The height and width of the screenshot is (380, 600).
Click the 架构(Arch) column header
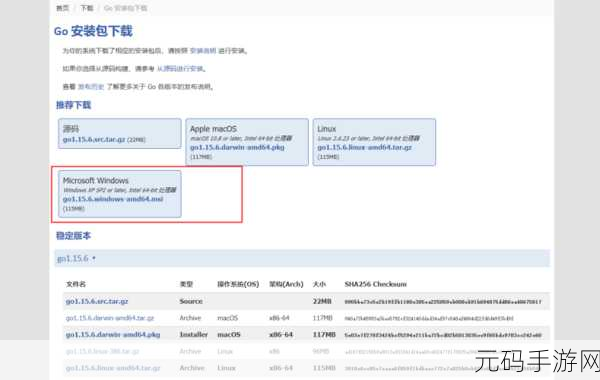[x=286, y=284]
